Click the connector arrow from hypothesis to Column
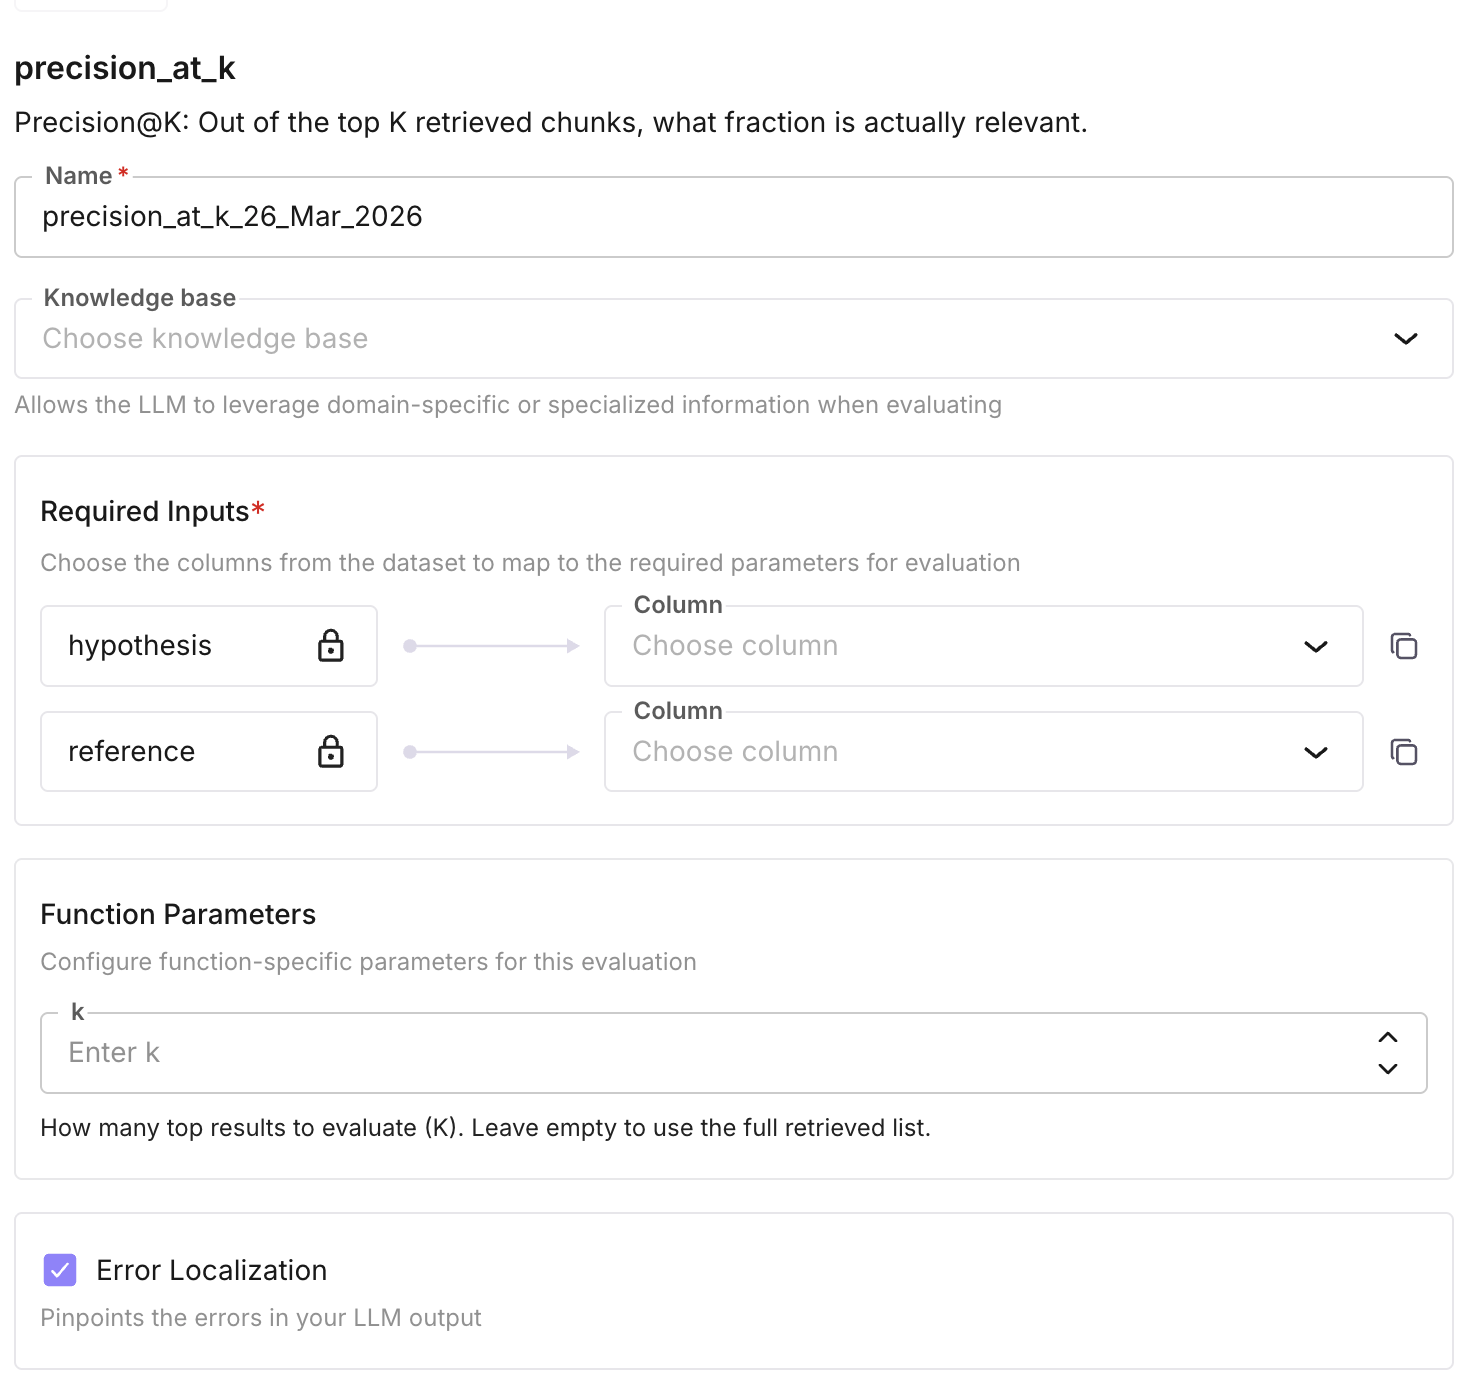 coord(490,646)
